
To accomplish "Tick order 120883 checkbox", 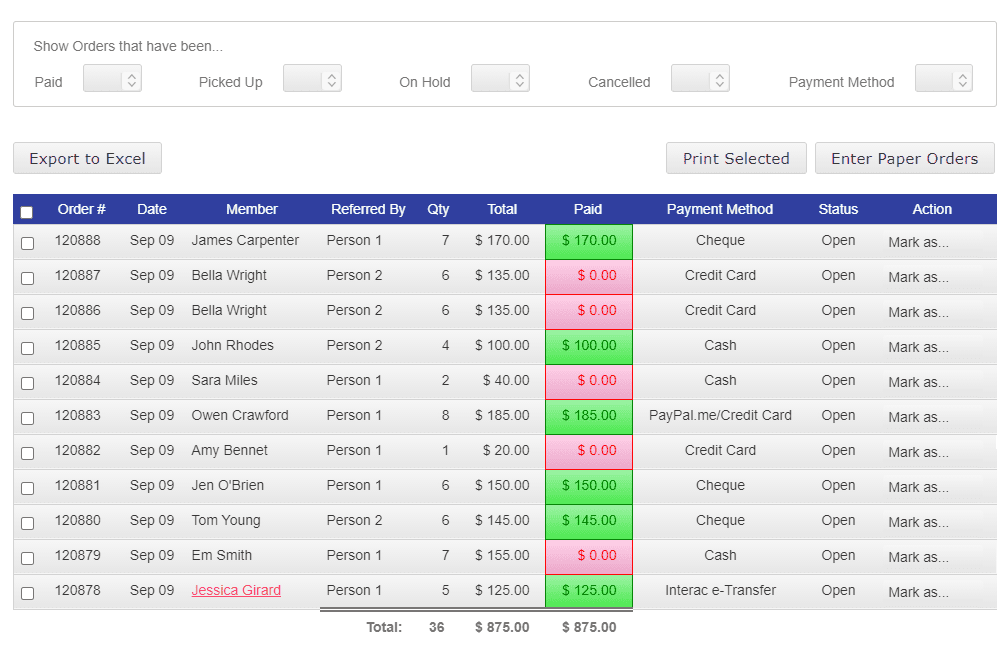I will pos(28,418).
